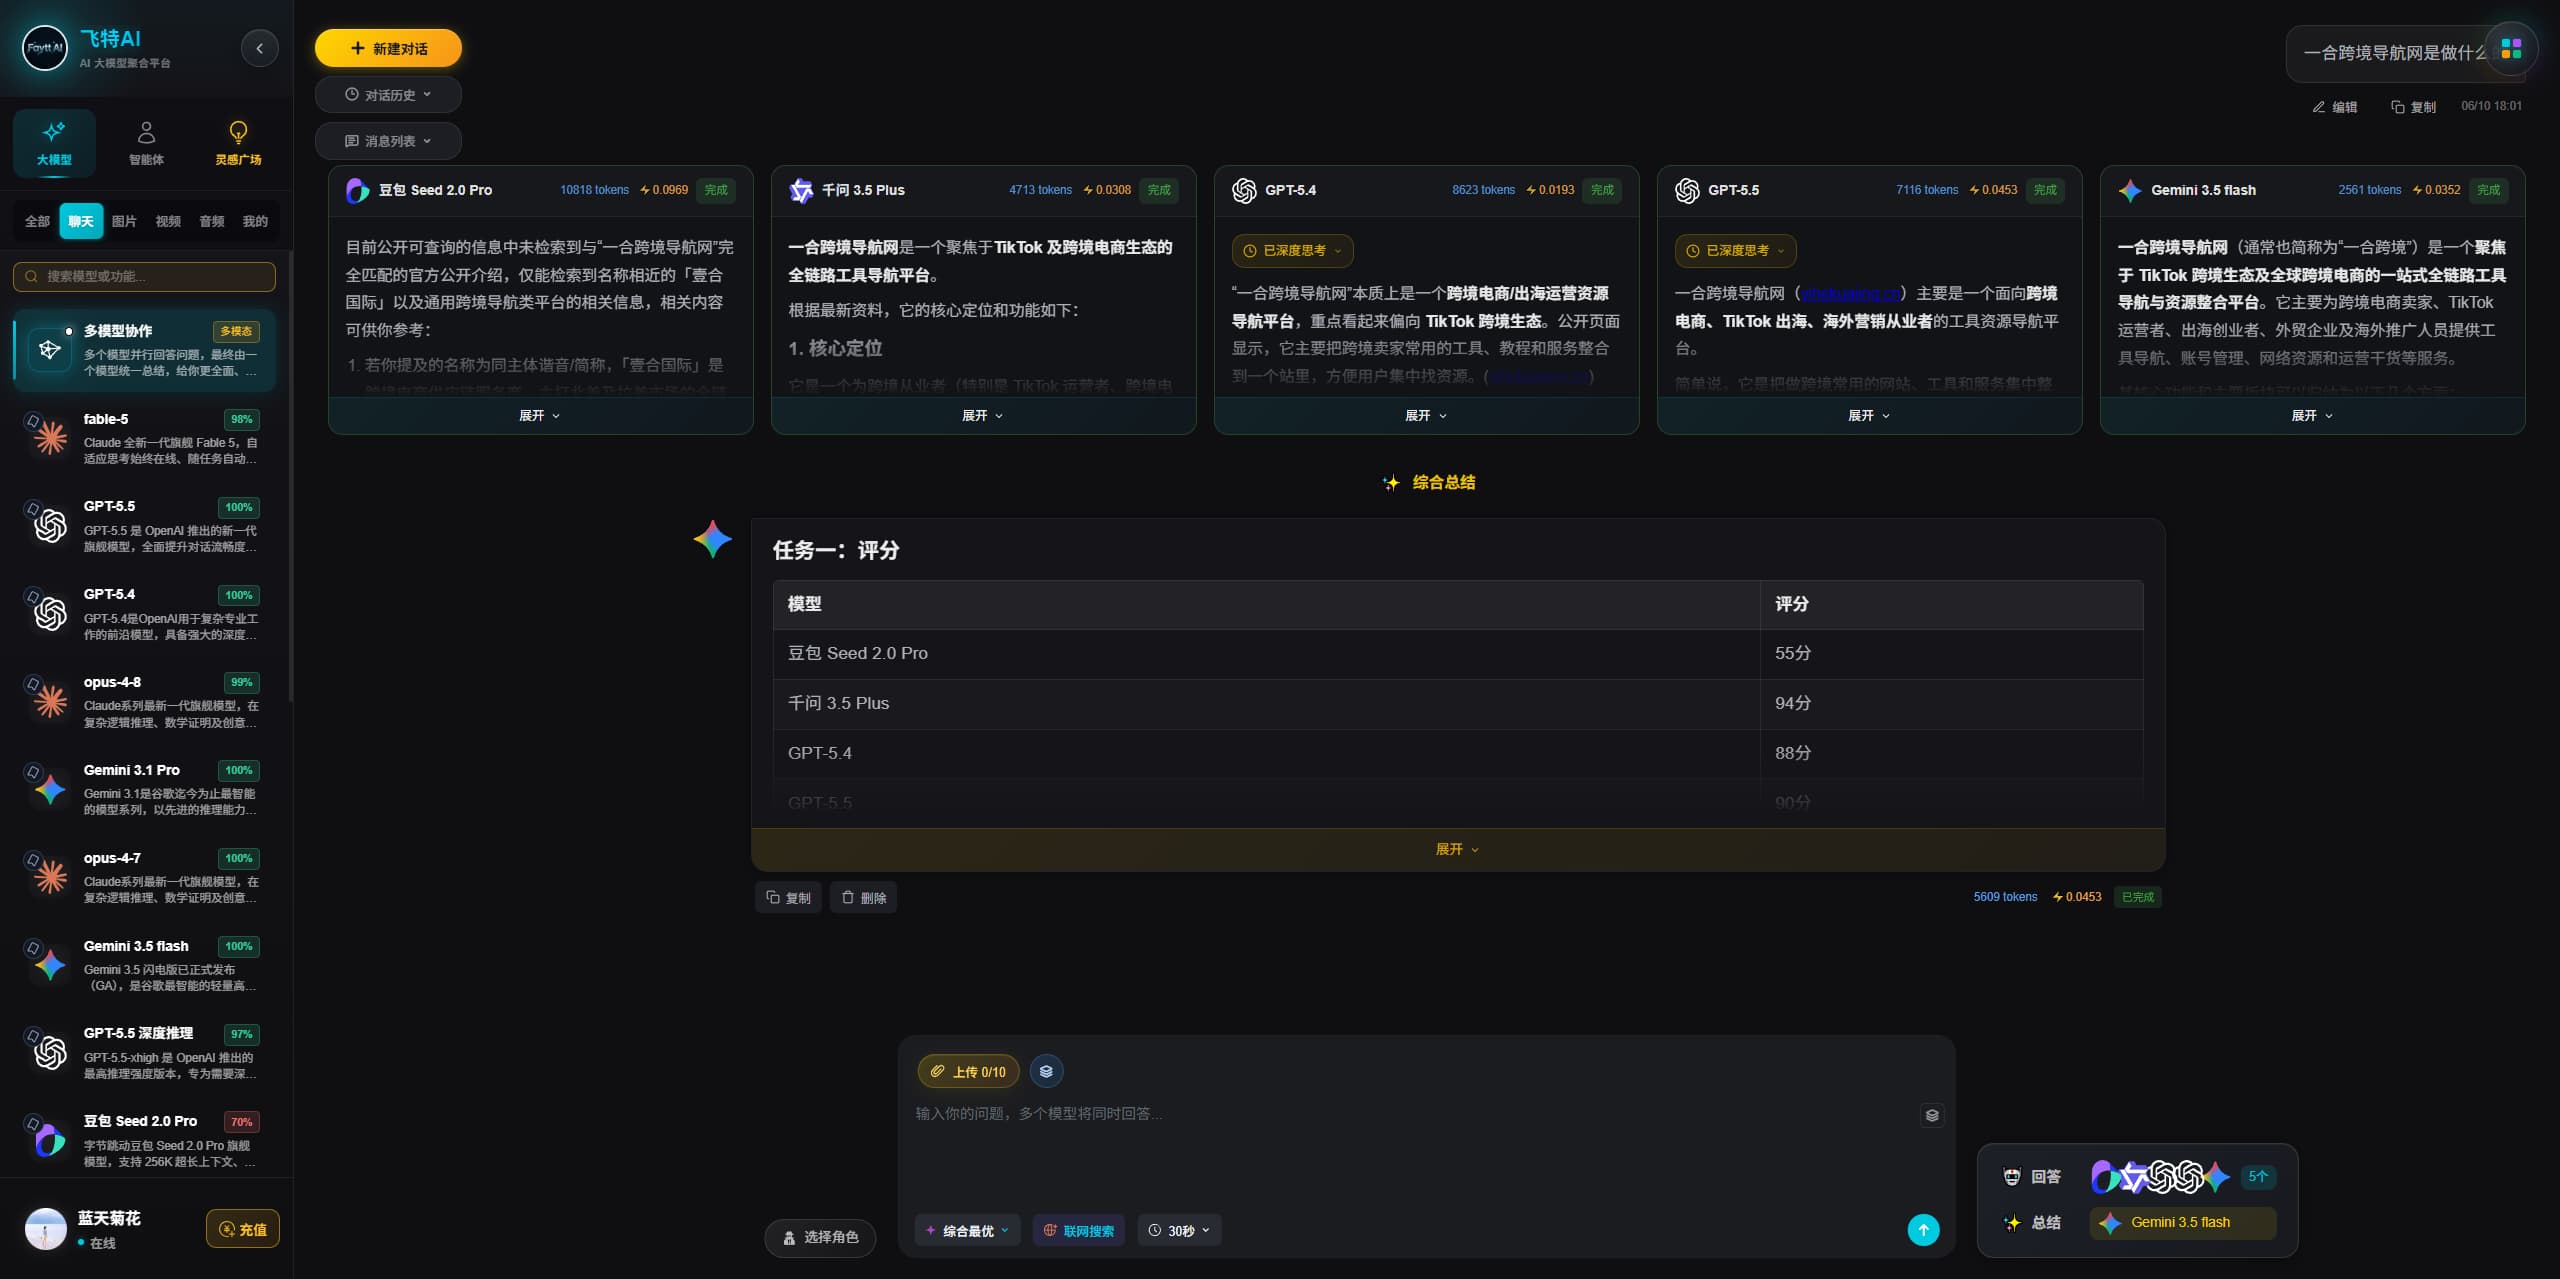The height and width of the screenshot is (1279, 2560).
Task: Click the stack icon at the input's right edge
Action: tap(1932, 1115)
